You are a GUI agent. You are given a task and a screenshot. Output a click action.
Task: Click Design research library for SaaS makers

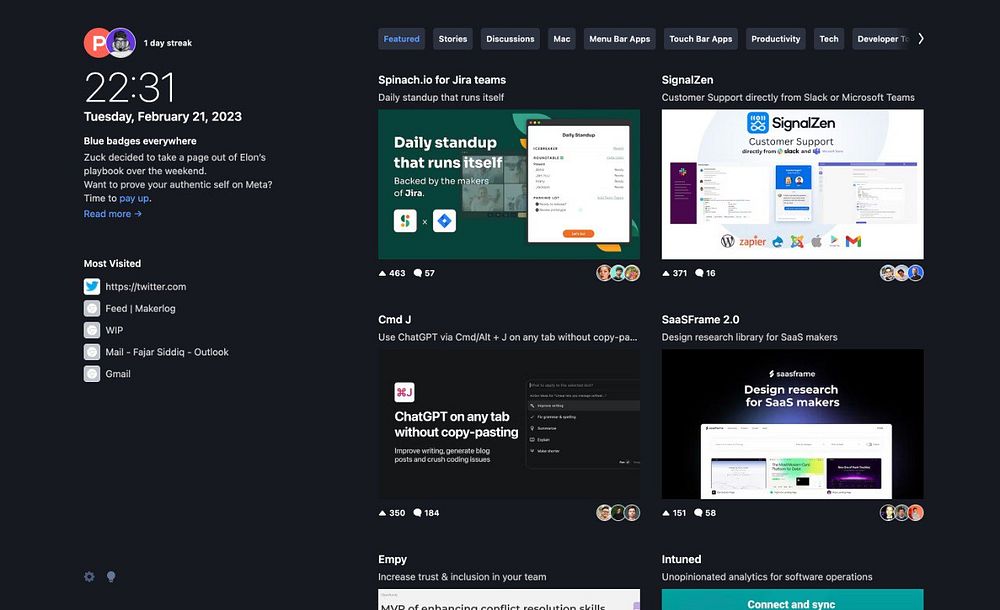coord(750,337)
